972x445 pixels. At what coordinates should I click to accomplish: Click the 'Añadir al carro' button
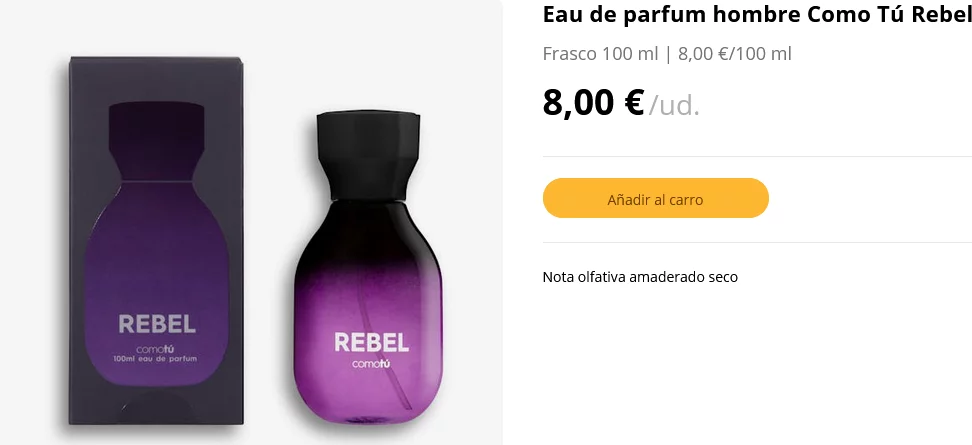(x=655, y=198)
